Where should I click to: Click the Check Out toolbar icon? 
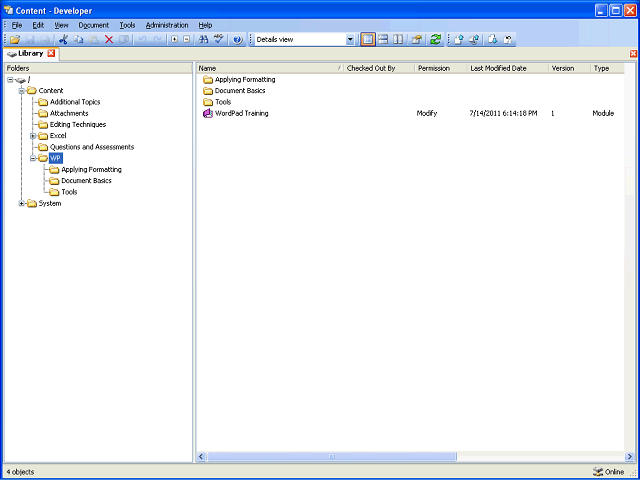coord(493,40)
